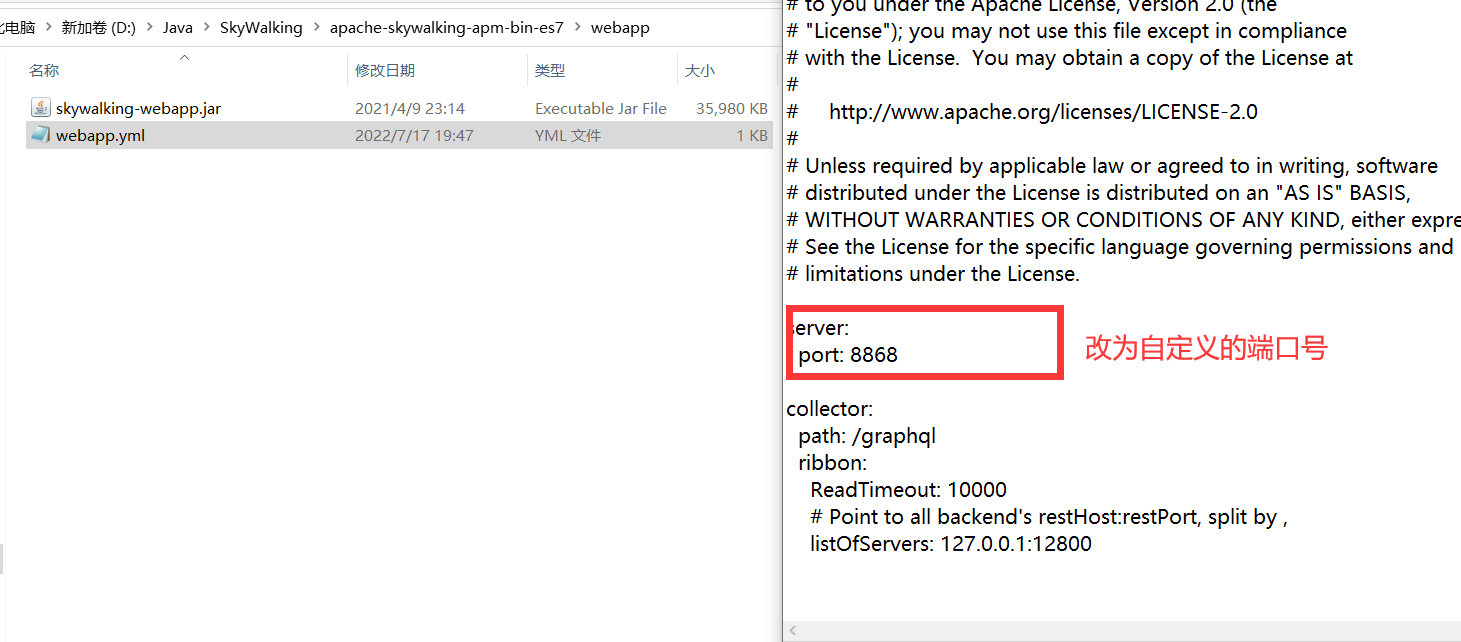The width and height of the screenshot is (1461, 642).
Task: Sort files by 修改日期 column header
Action: [x=385, y=70]
